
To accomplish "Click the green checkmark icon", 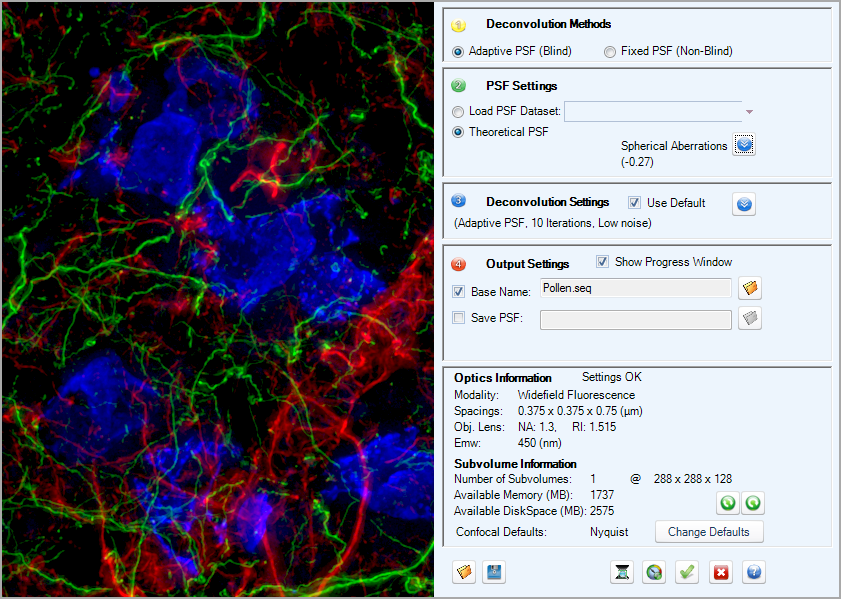I will point(686,572).
